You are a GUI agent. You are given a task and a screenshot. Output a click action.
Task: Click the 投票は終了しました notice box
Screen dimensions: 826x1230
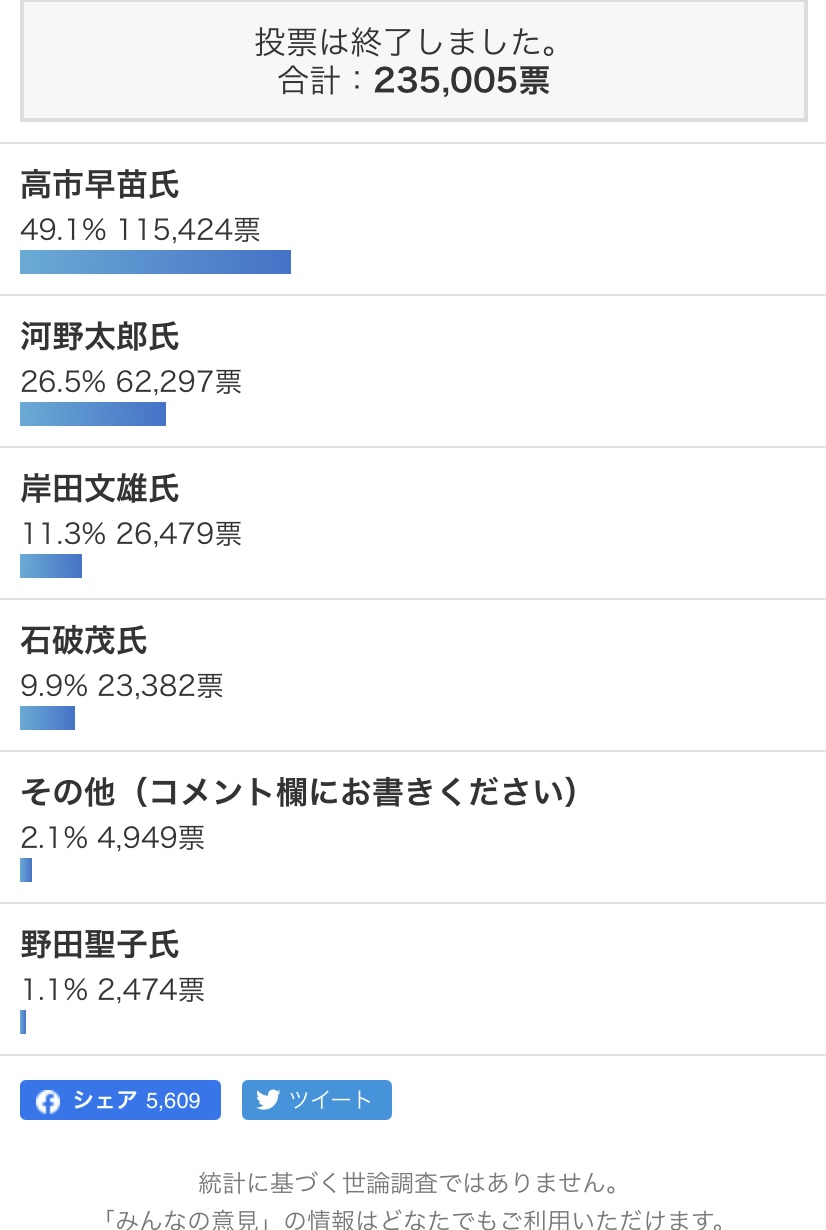[413, 61]
